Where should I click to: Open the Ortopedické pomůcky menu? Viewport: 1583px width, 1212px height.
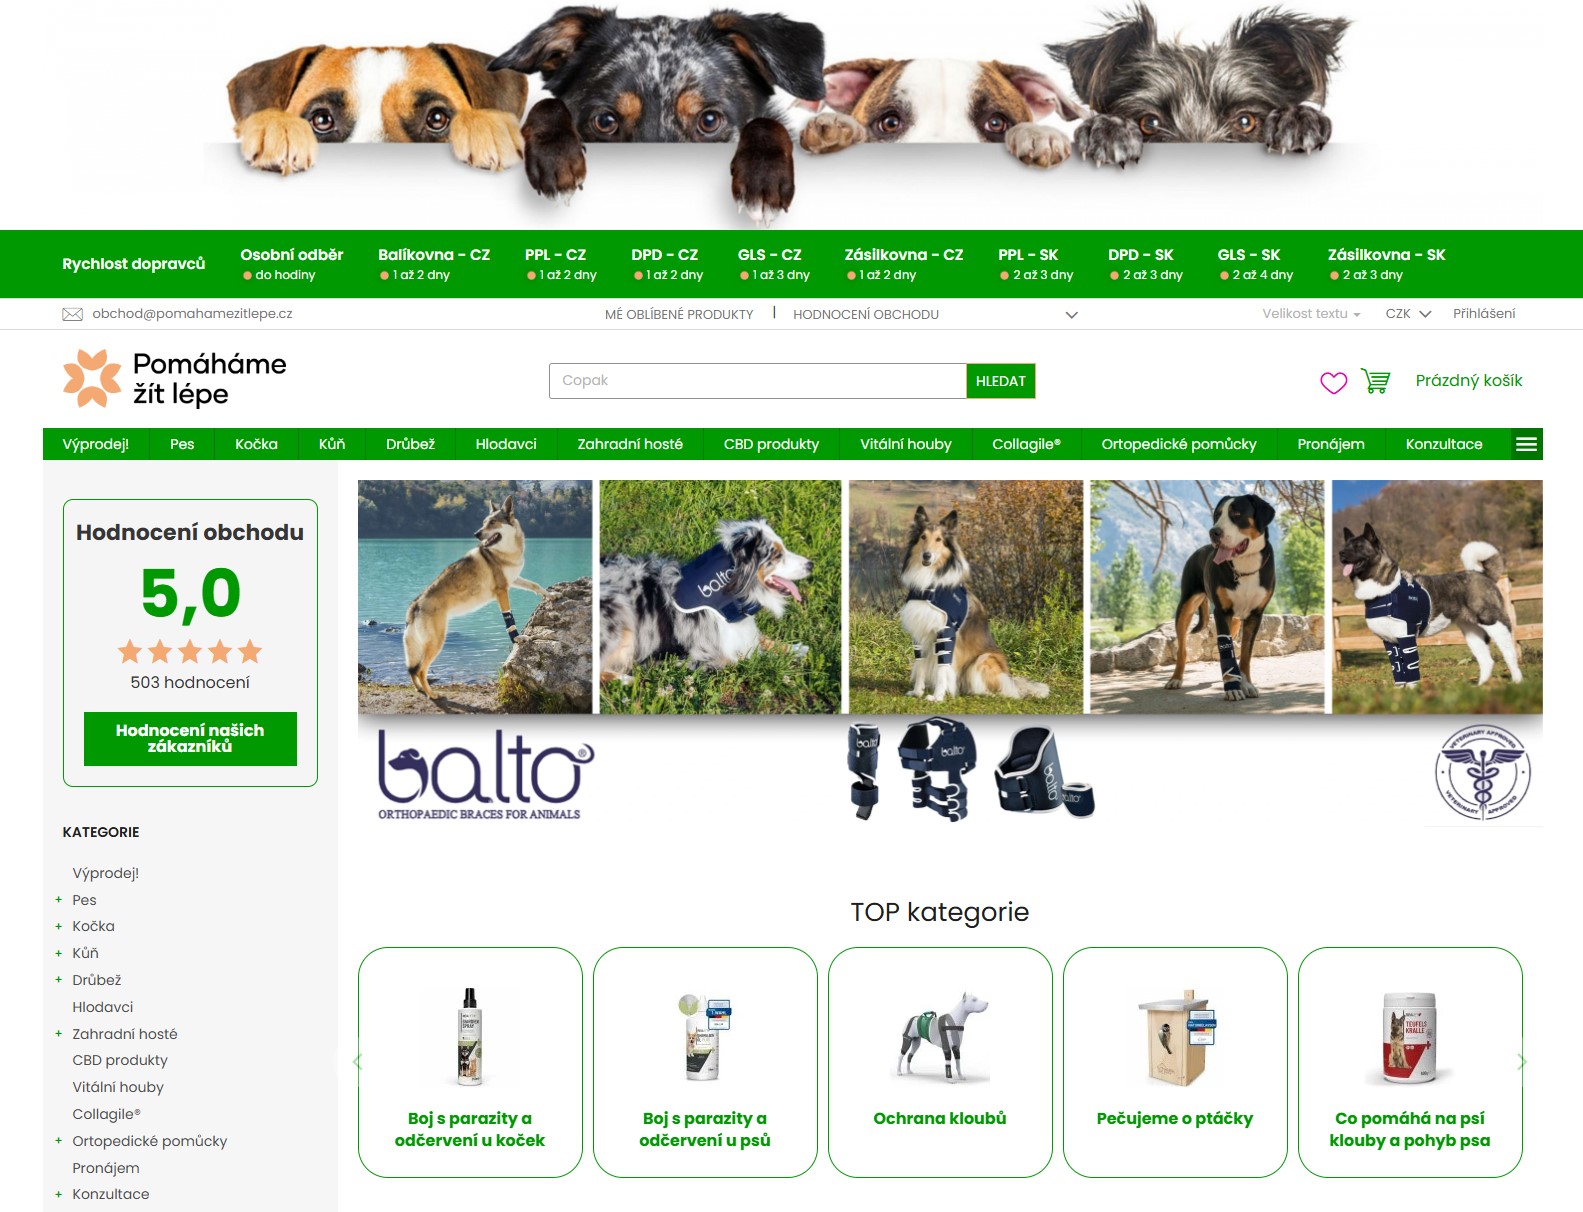[1179, 444]
